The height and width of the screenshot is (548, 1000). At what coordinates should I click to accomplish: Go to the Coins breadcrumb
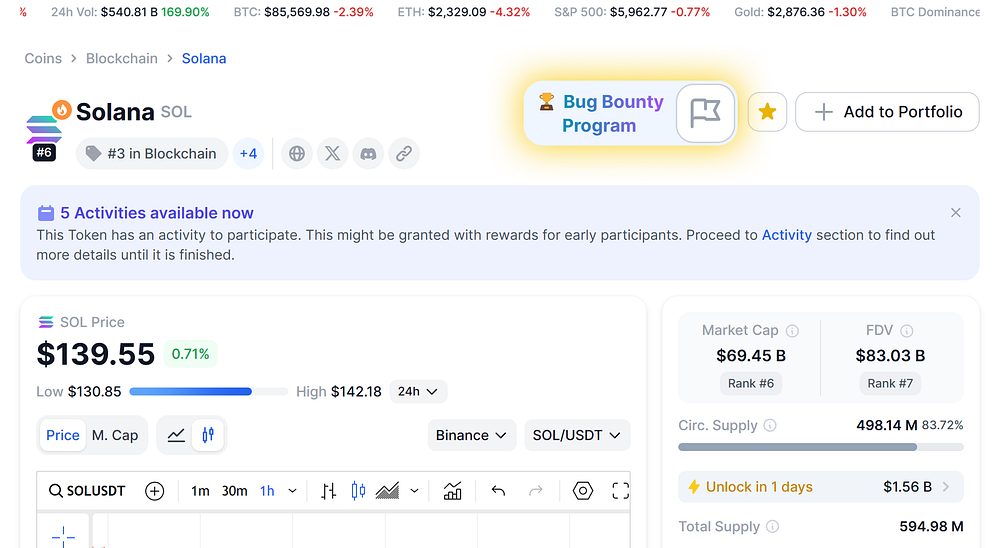click(43, 59)
